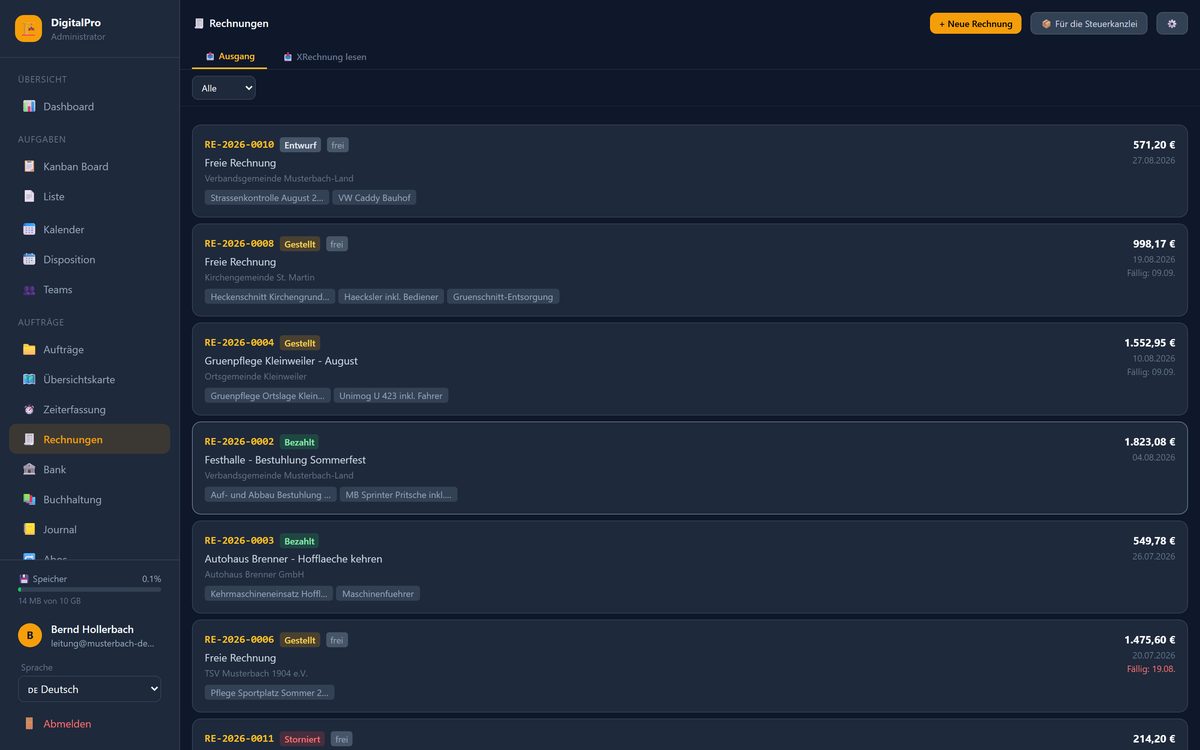Viewport: 1200px width, 750px height.
Task: Click the Bezahlt badge on RE-2026-0002
Action: [x=300, y=442]
